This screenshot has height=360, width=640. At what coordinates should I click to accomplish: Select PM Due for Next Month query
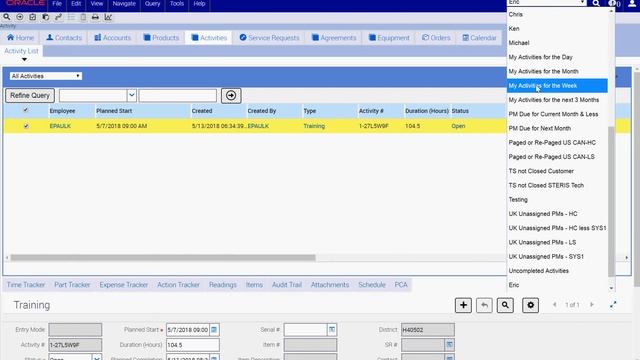tap(540, 128)
